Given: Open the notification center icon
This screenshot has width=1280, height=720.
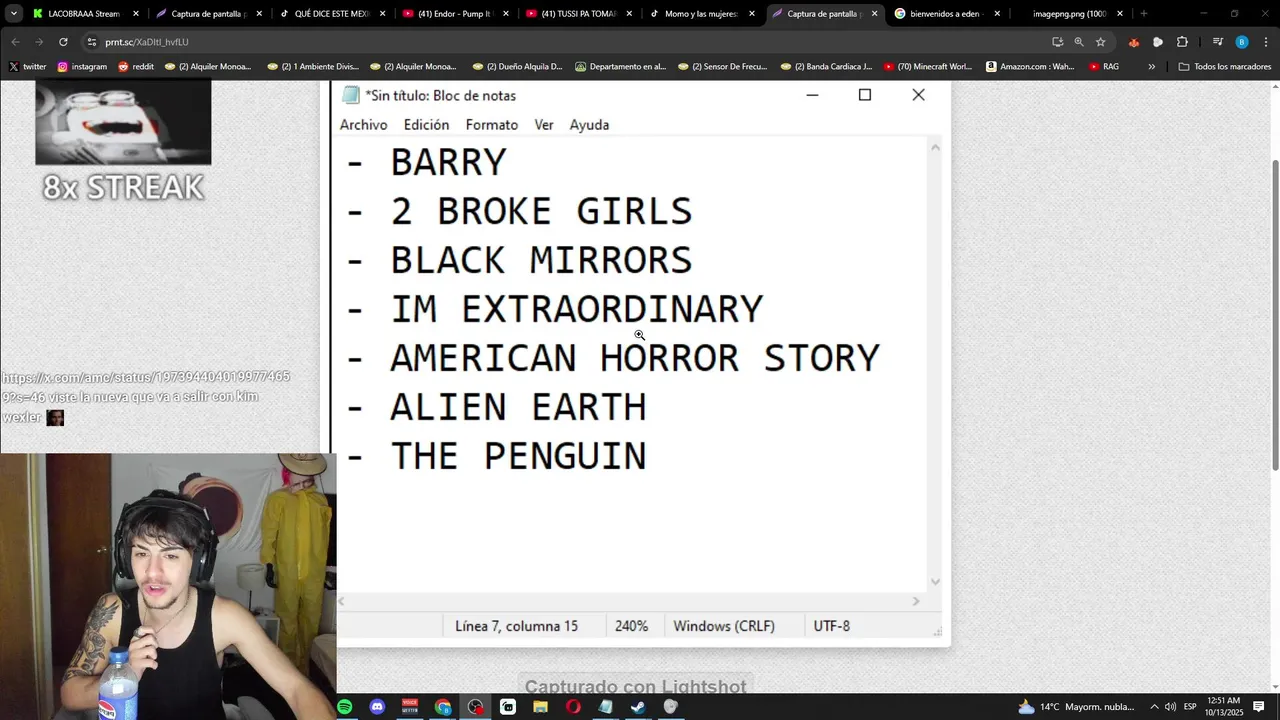Looking at the screenshot, I should 1259,707.
